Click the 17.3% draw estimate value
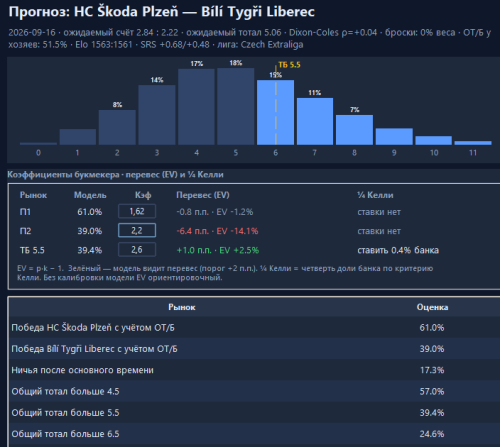Image resolution: width=500 pixels, height=447 pixels. (432, 370)
